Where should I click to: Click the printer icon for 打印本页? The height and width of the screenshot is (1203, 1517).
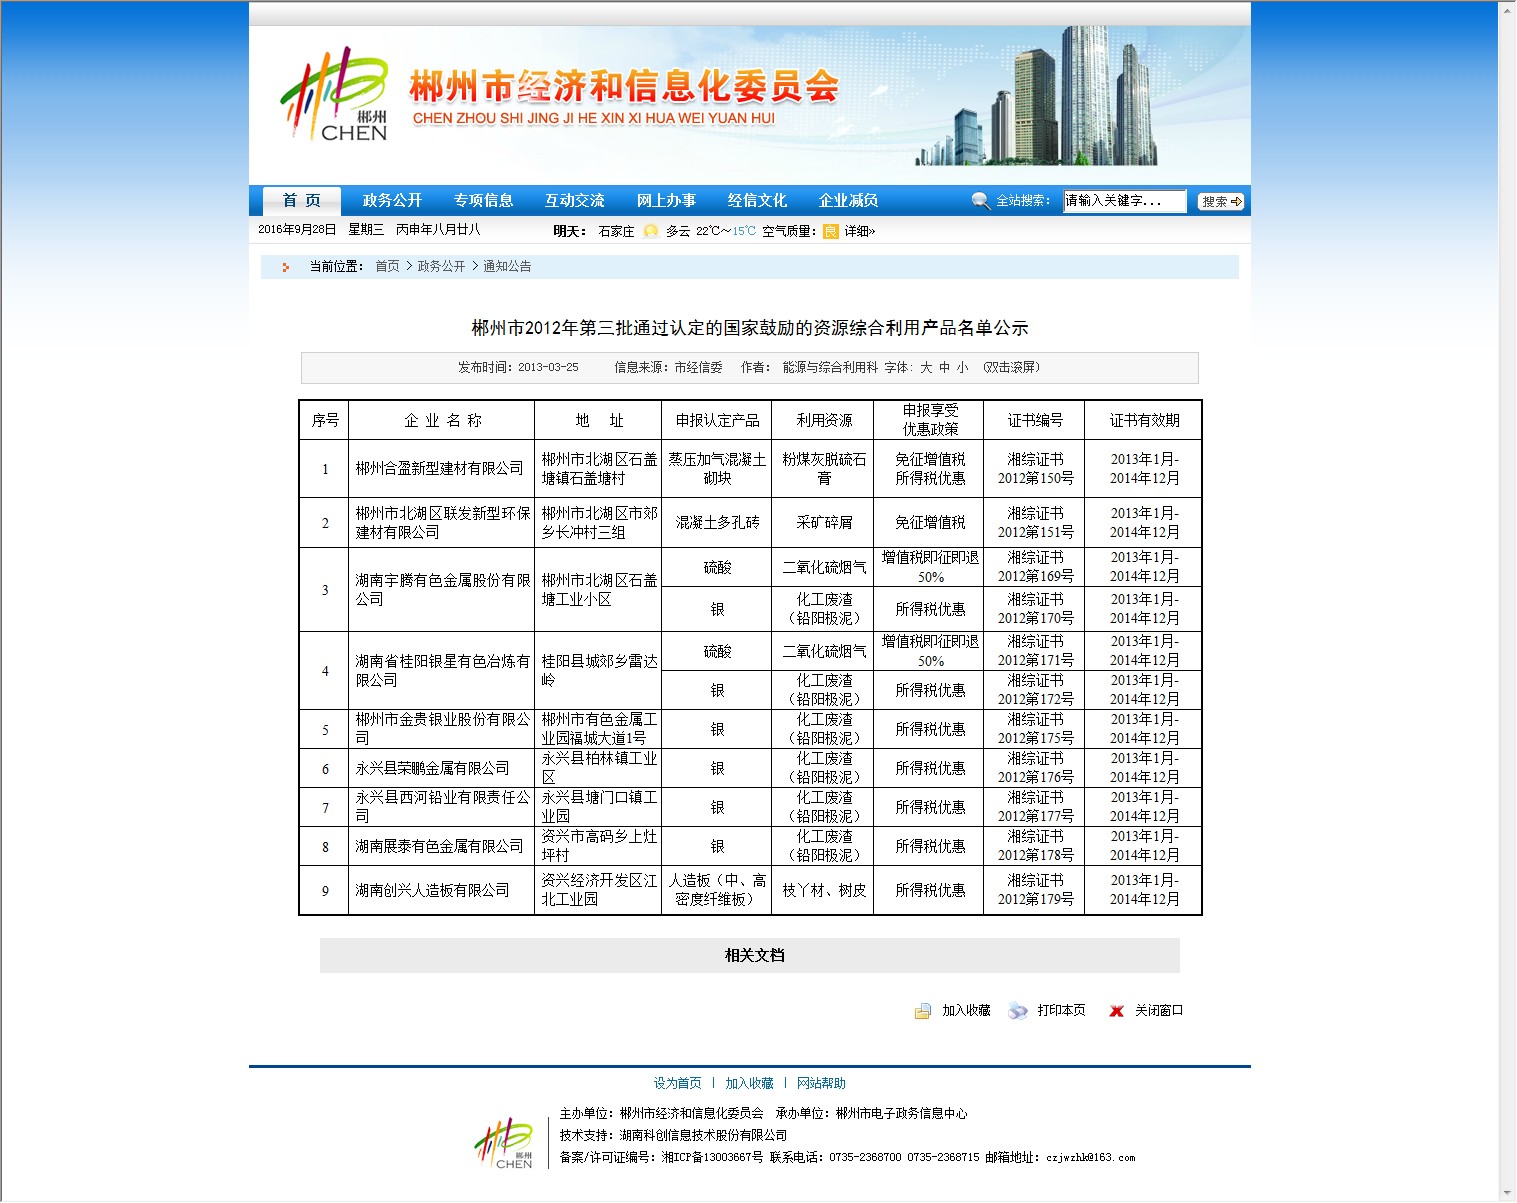pyautogui.click(x=1018, y=1011)
